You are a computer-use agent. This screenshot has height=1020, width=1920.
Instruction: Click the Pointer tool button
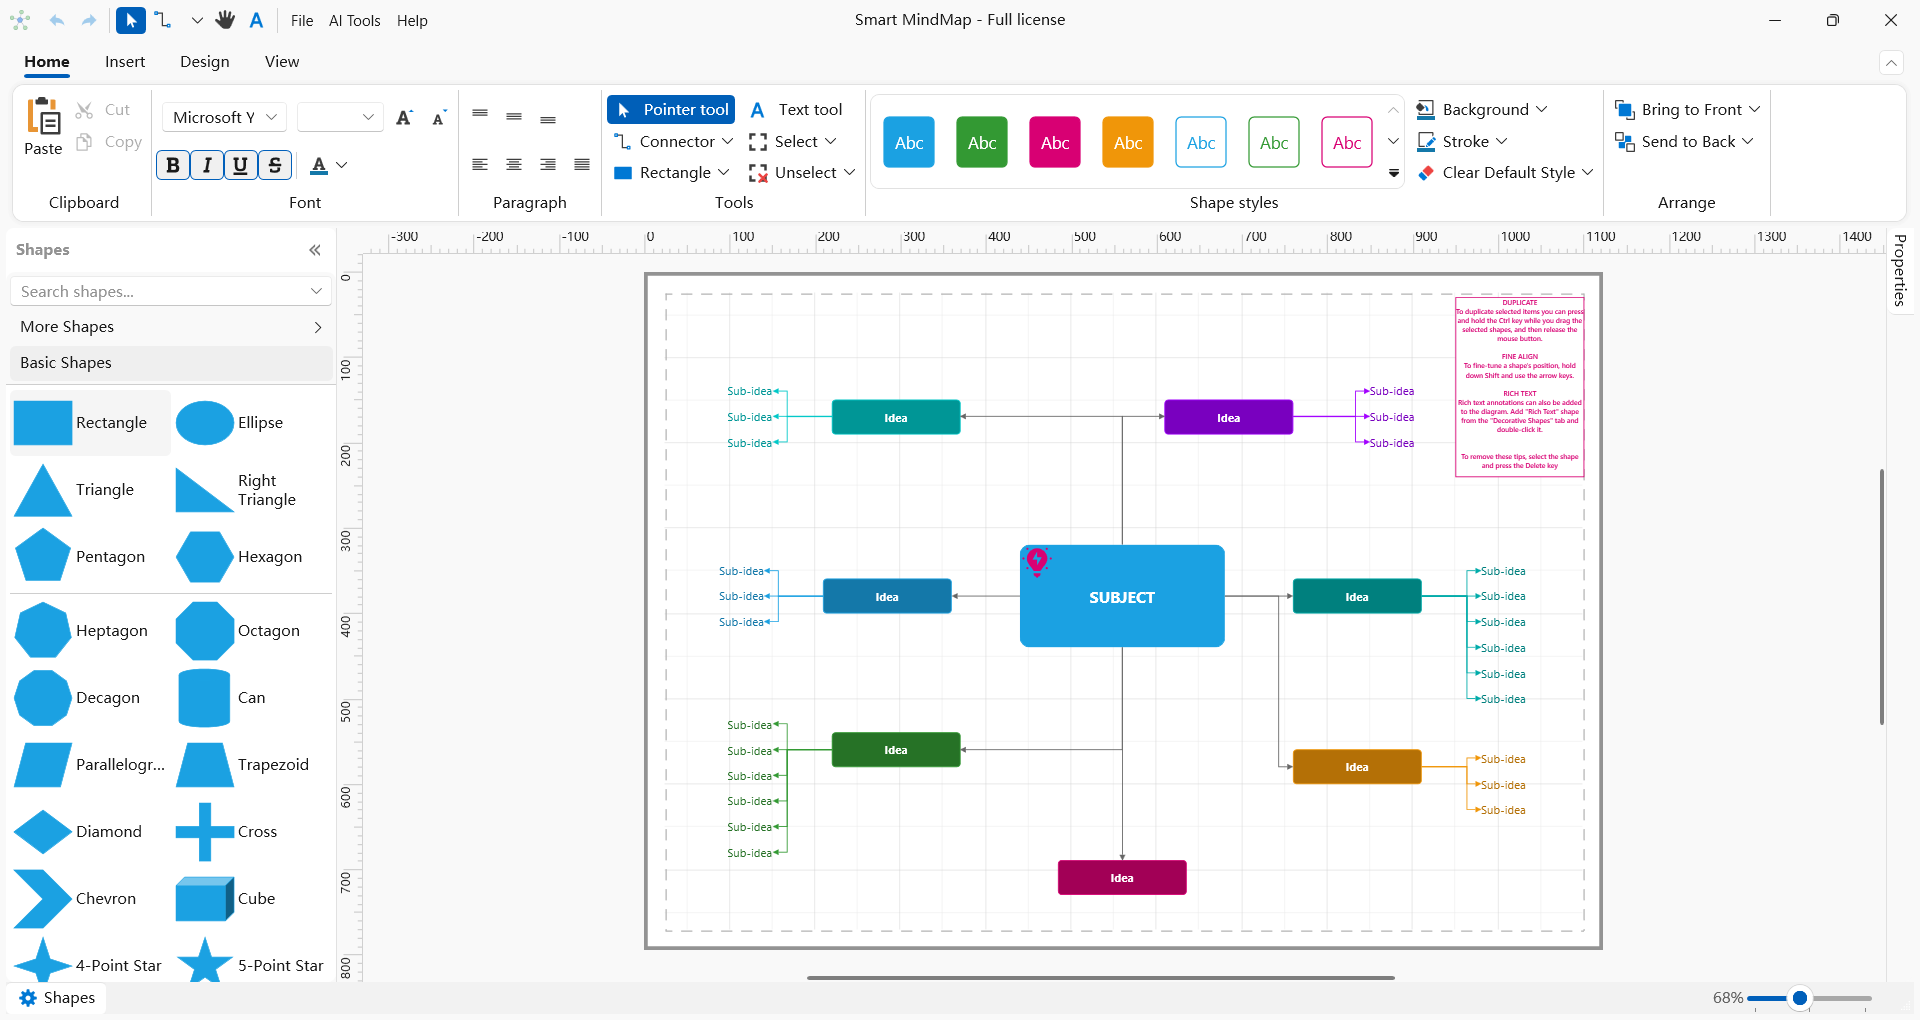coord(671,110)
